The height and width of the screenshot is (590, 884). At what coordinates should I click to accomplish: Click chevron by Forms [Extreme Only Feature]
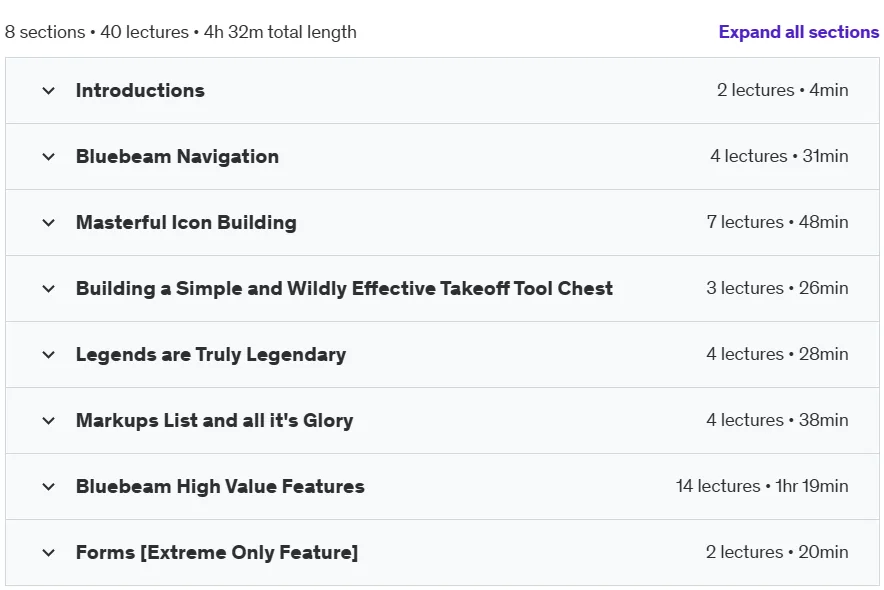(48, 552)
